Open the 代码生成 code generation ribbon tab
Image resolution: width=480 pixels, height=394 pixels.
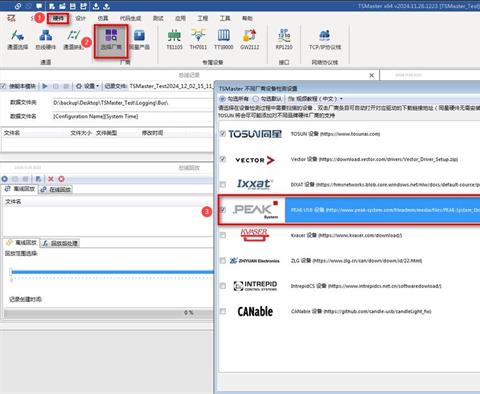(130, 18)
